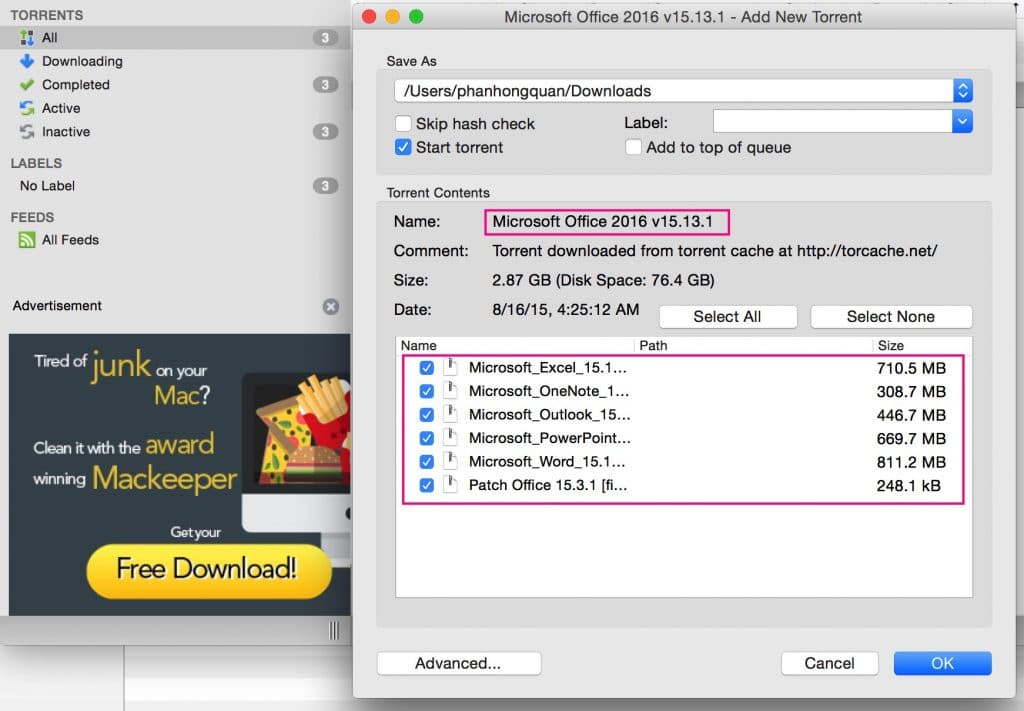Screen dimensions: 1024x711
Task: Uncheck the Microsoft_Outlook file checkbox
Action: 426,415
